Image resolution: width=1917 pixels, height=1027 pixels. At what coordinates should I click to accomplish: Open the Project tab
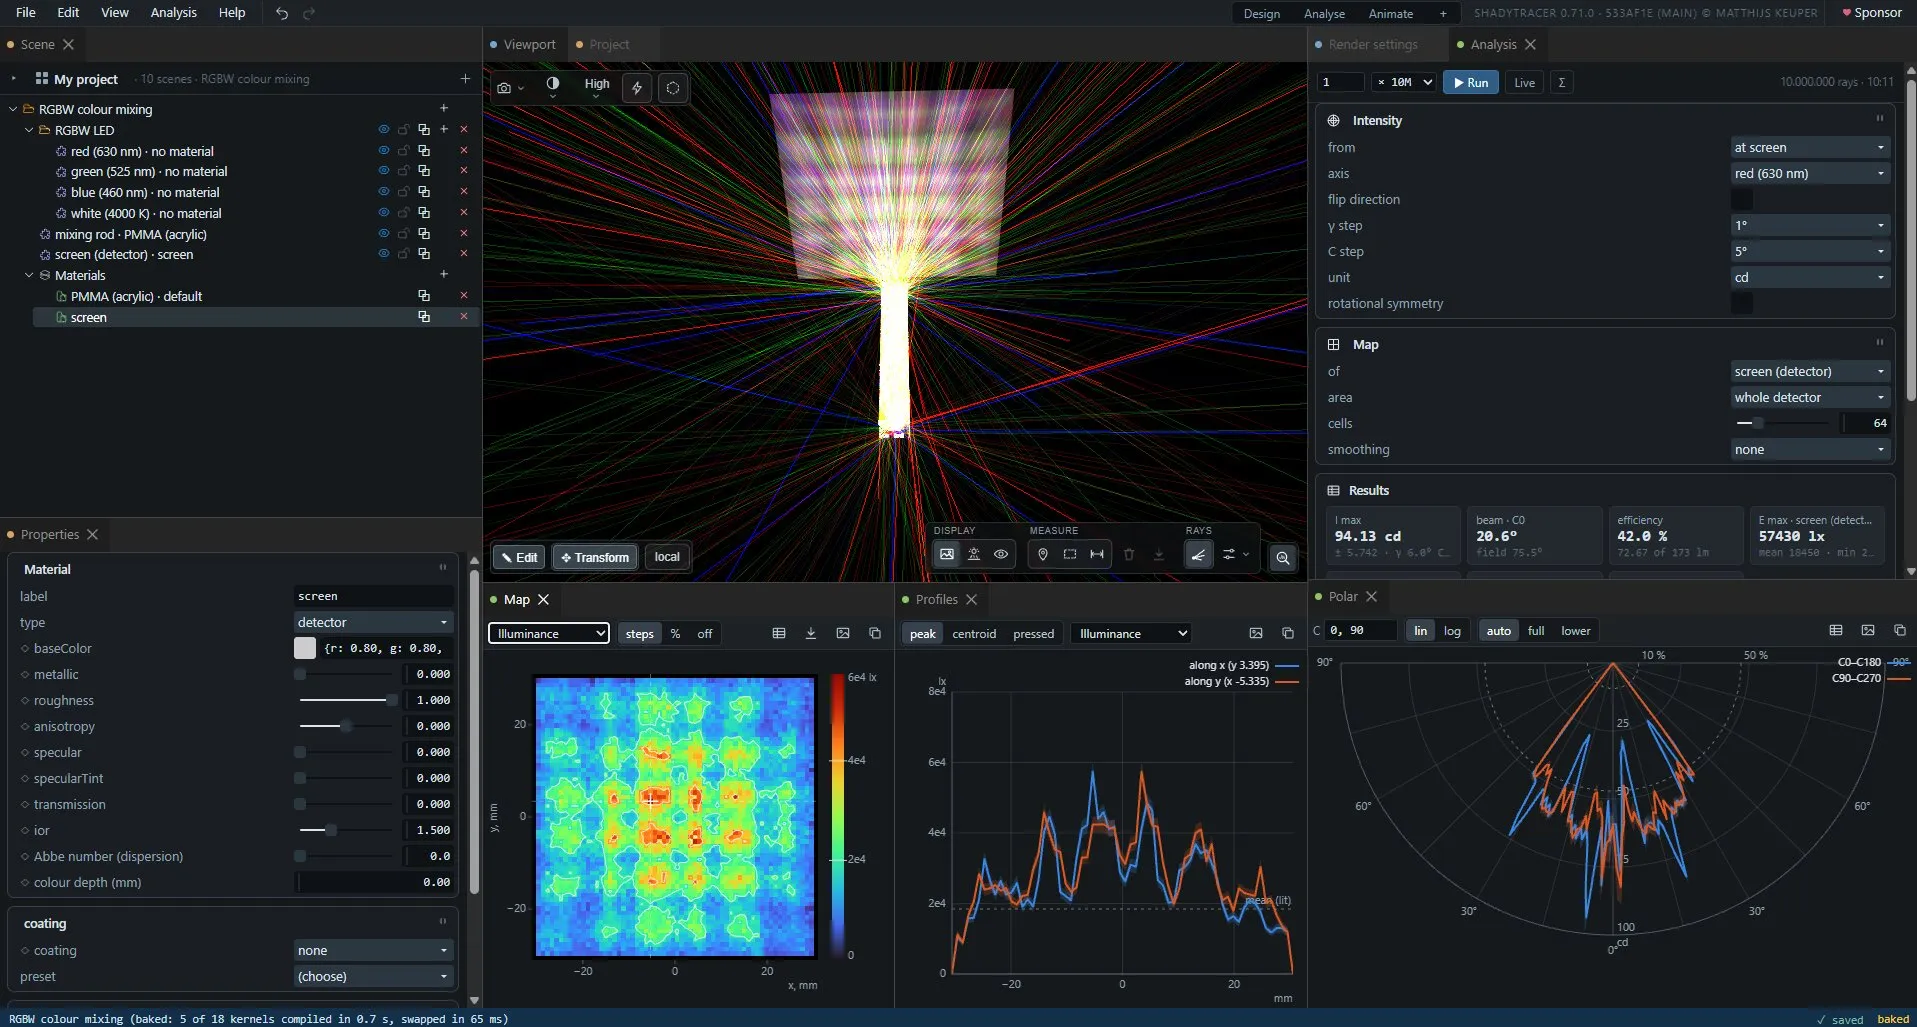click(x=609, y=44)
